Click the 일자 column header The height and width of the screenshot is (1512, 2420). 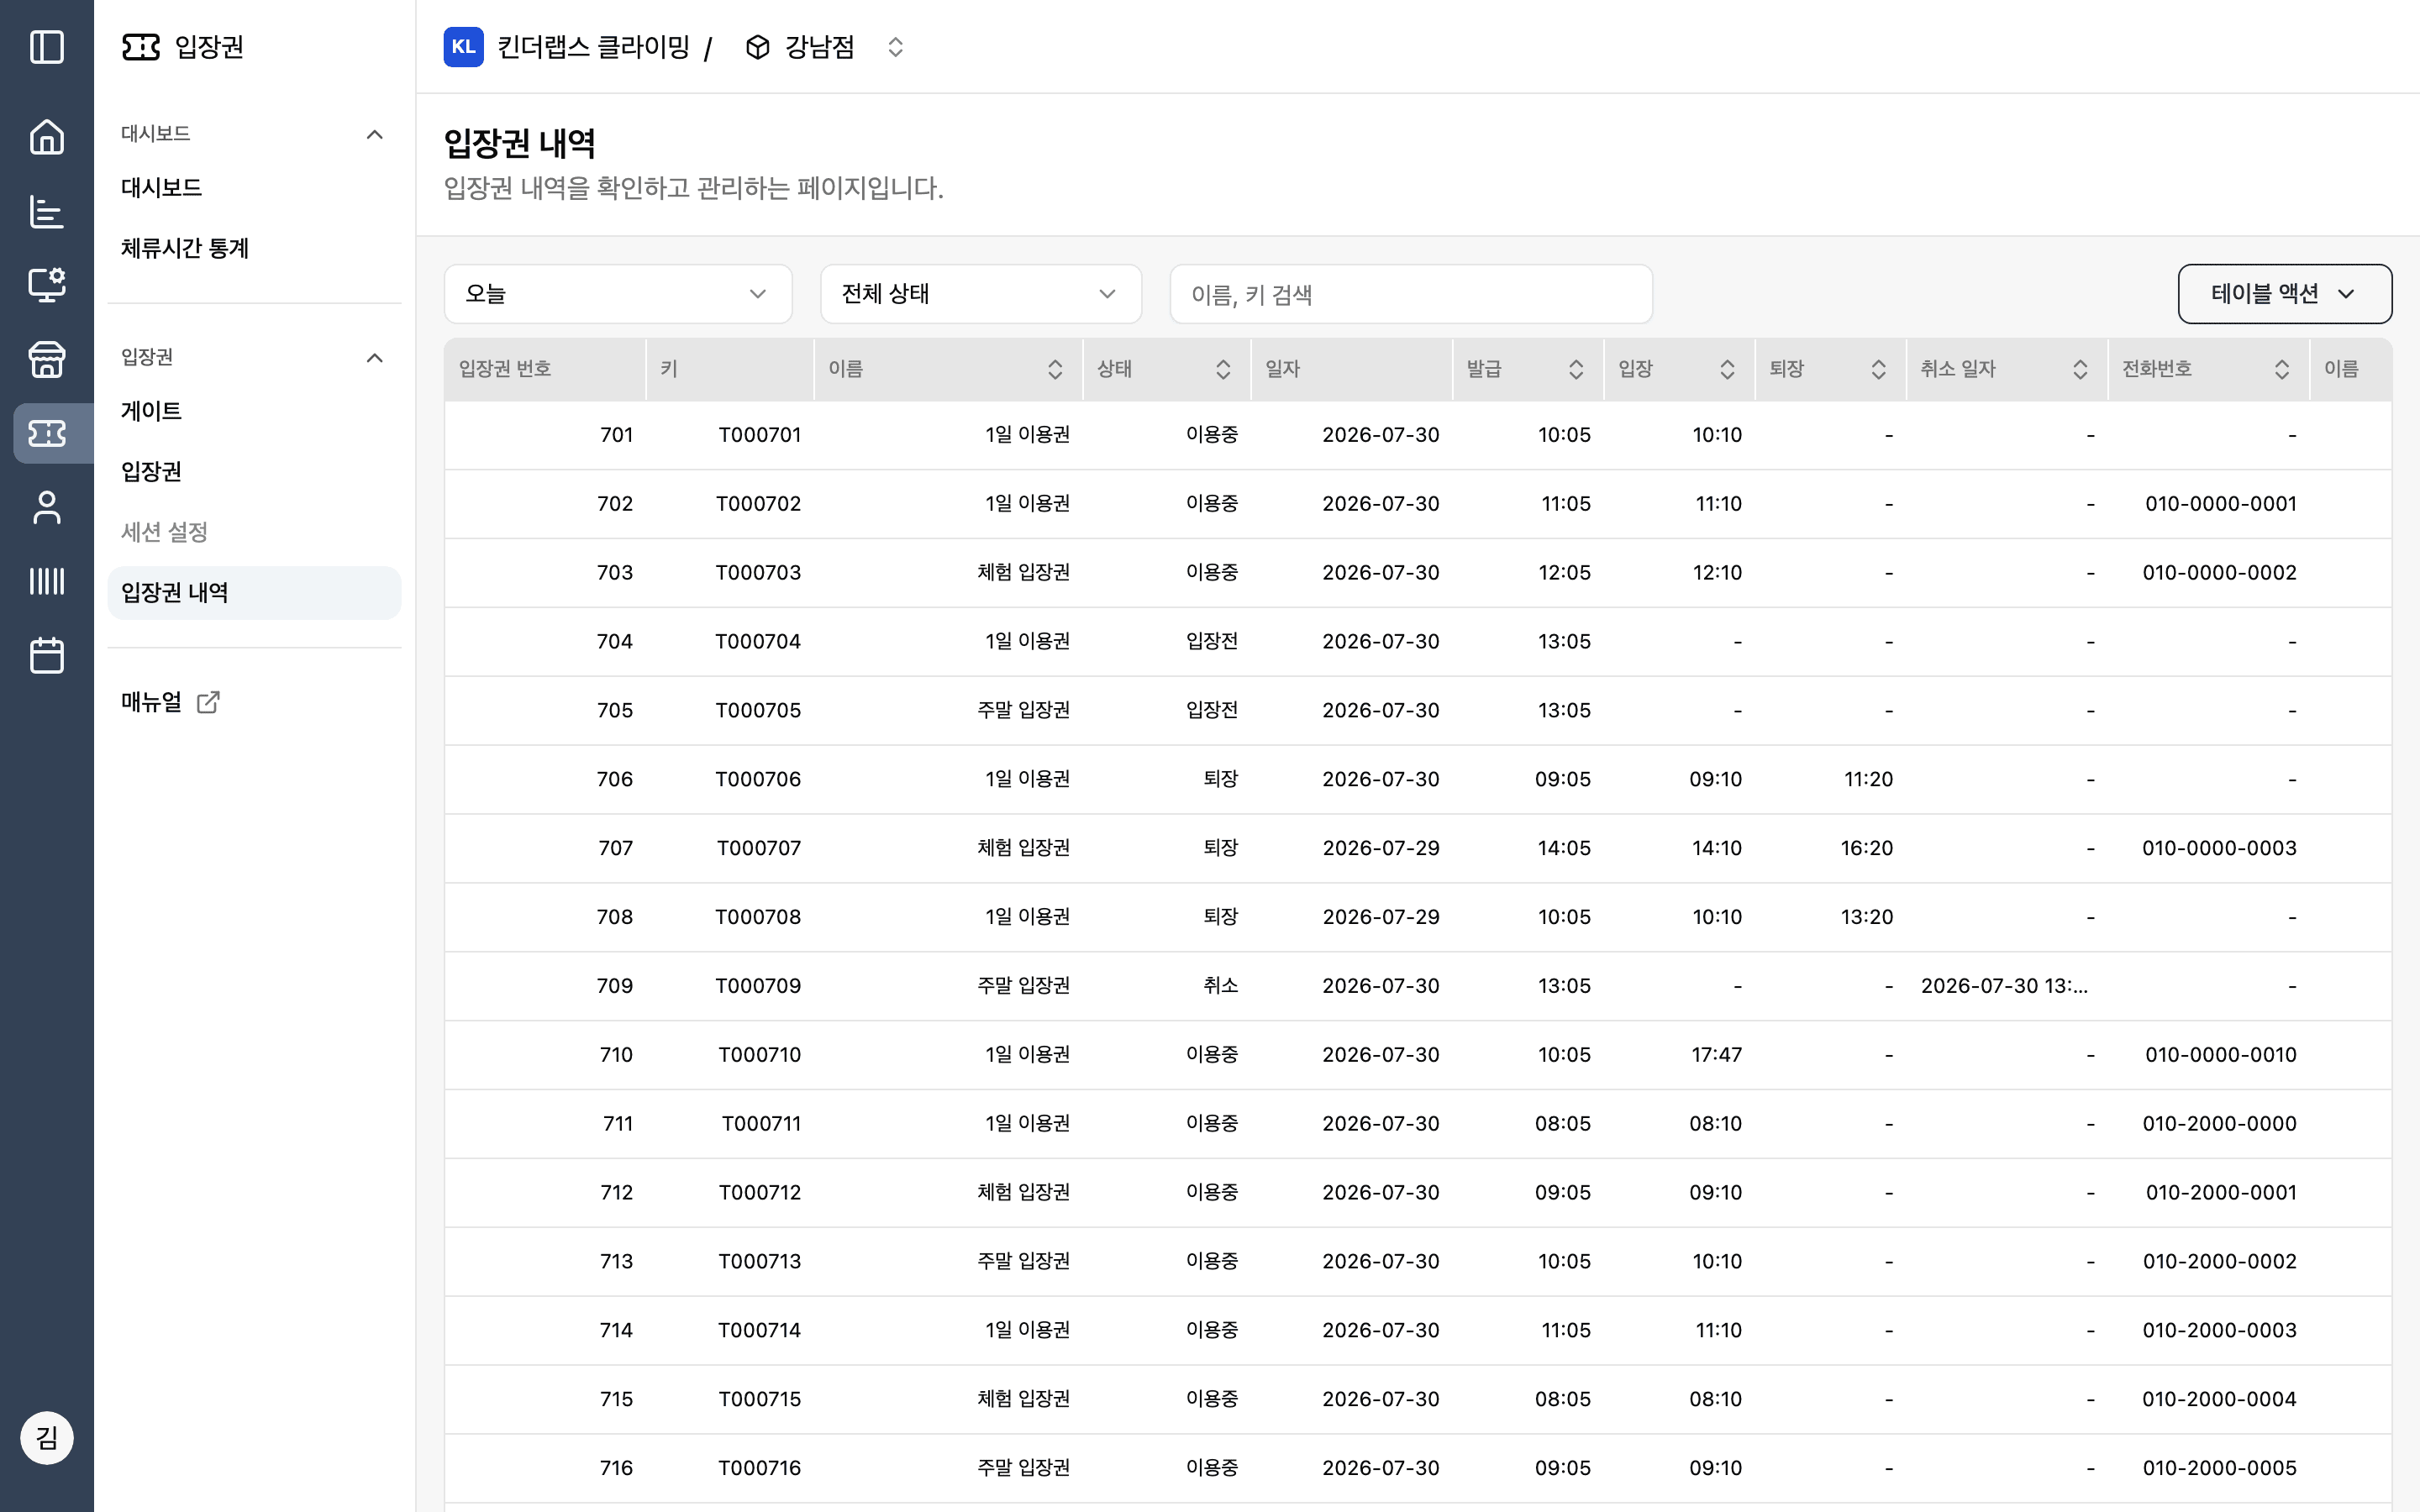coord(1351,369)
